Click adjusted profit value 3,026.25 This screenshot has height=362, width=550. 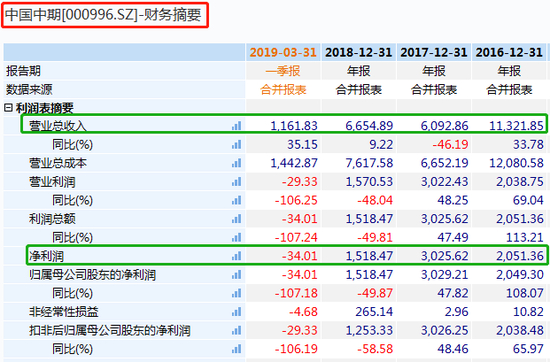click(x=444, y=330)
